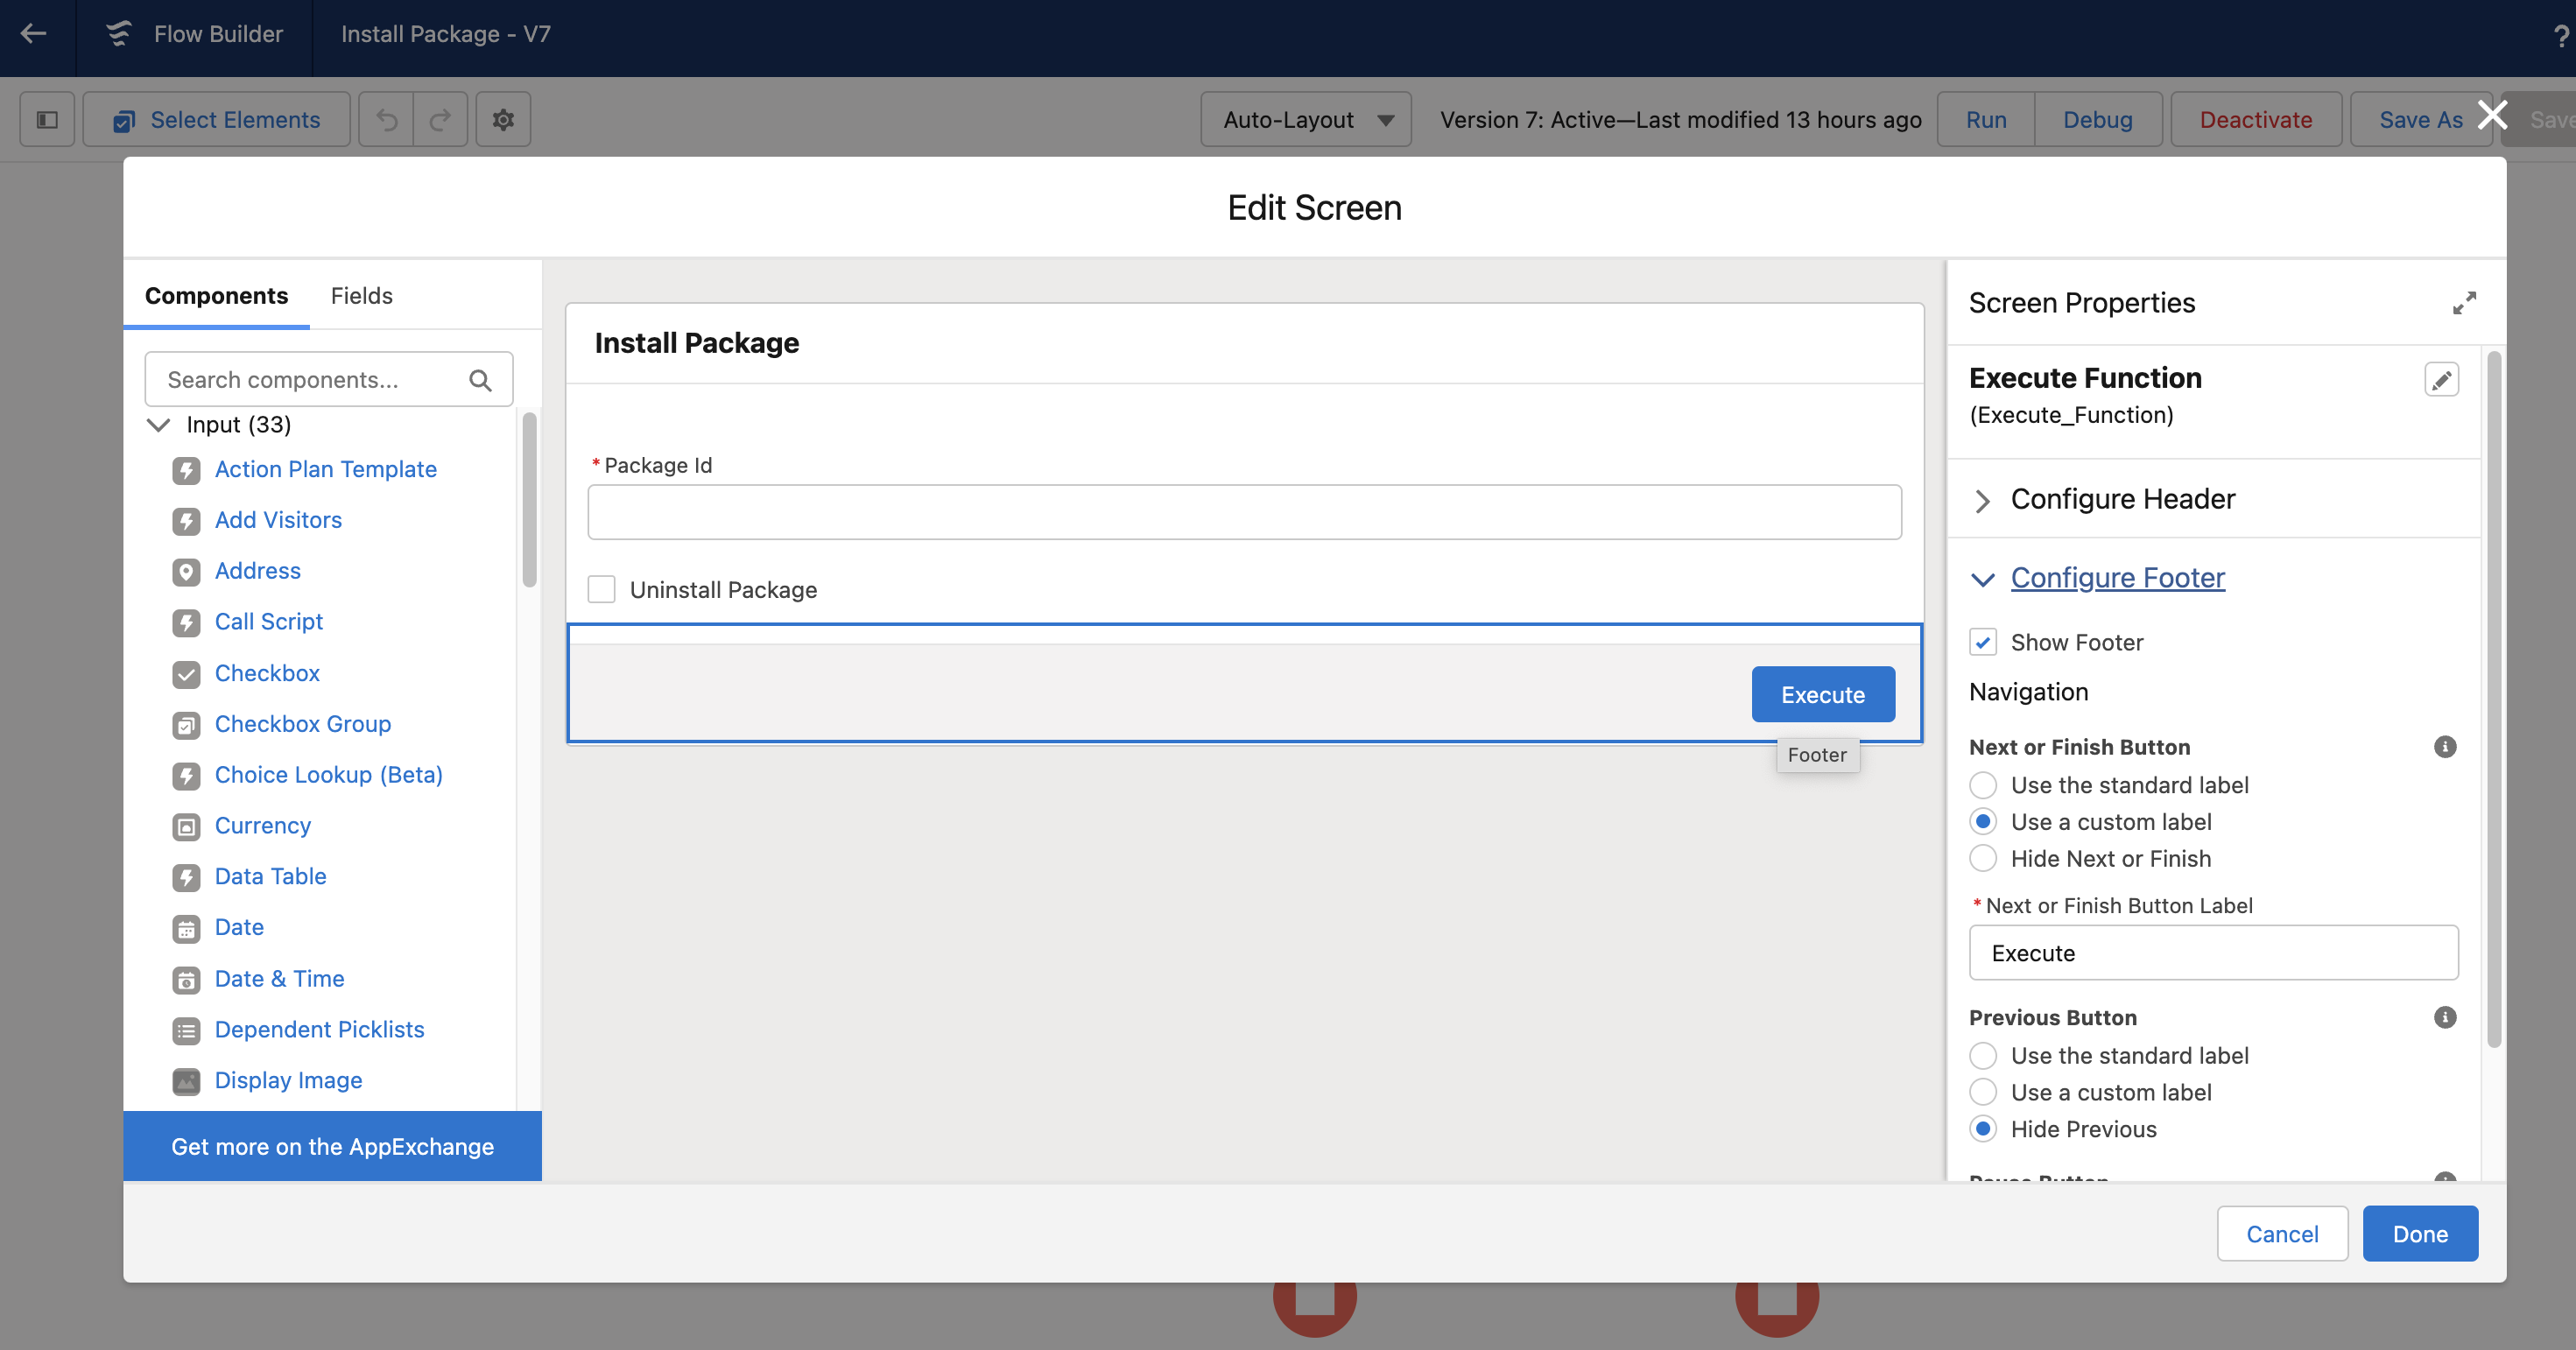This screenshot has width=2576, height=1350.
Task: Collapse the Configure Footer section
Action: click(2117, 578)
